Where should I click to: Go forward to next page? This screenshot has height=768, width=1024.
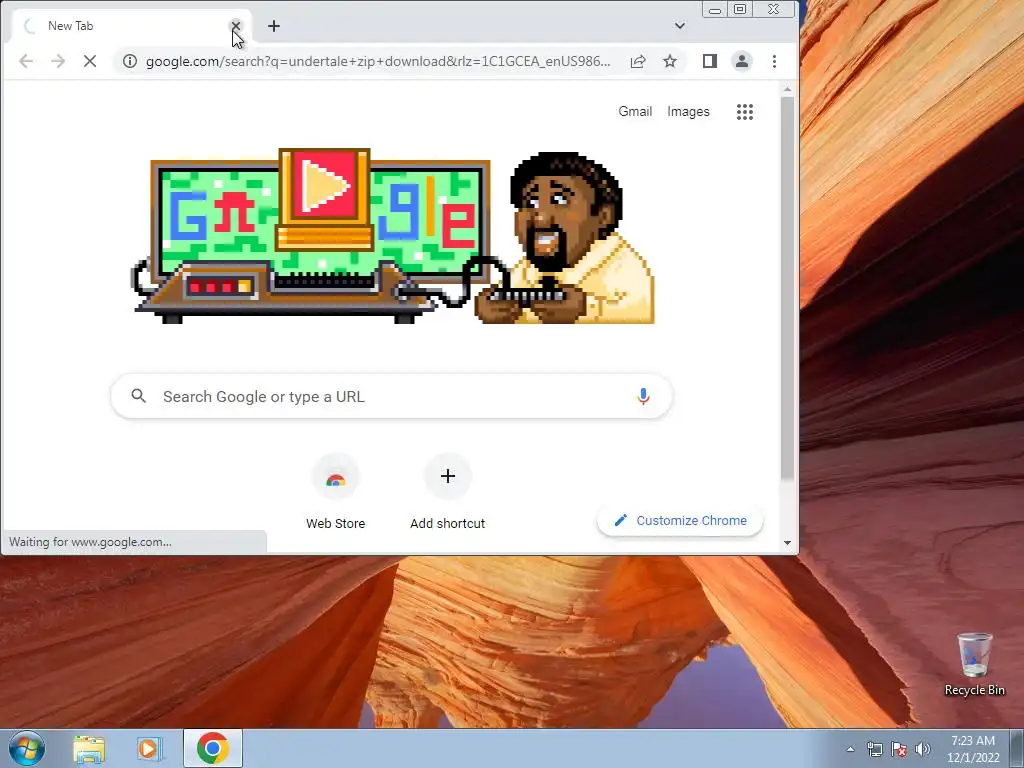[x=58, y=61]
